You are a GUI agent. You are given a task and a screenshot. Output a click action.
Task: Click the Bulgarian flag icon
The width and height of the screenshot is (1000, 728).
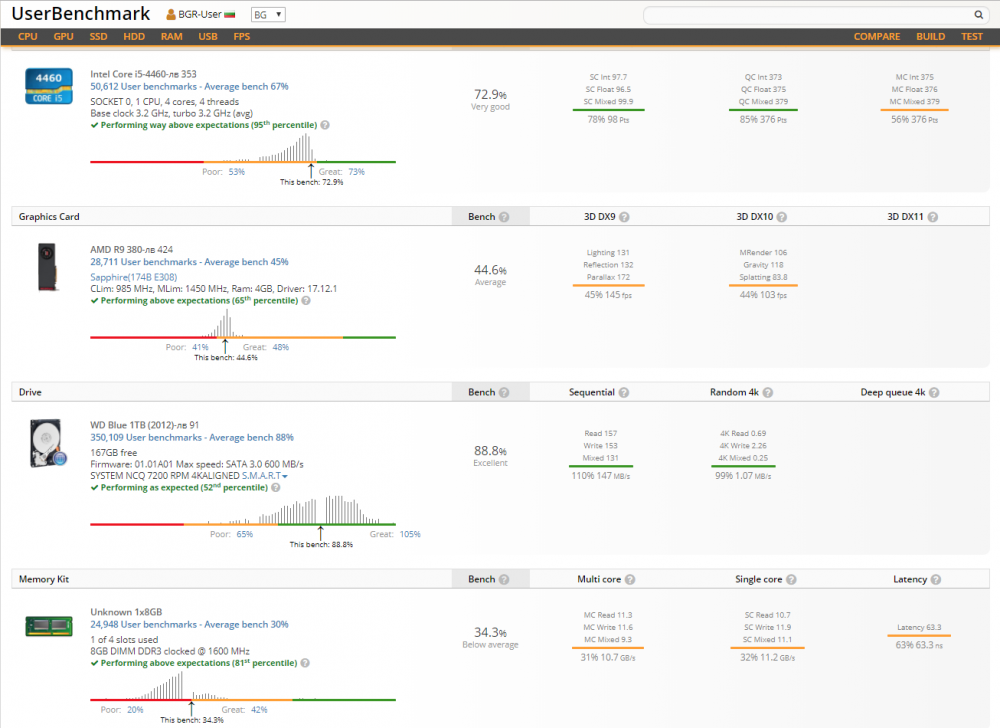tap(230, 15)
